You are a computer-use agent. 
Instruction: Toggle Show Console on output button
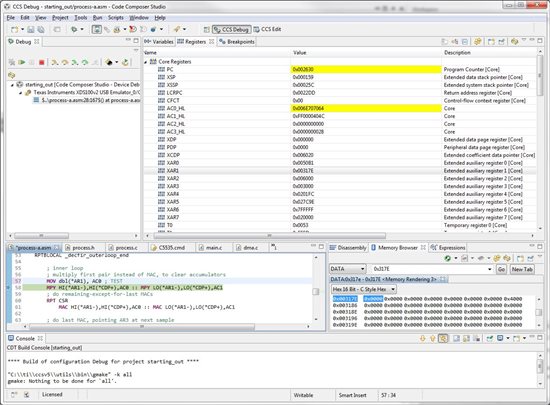[443, 338]
